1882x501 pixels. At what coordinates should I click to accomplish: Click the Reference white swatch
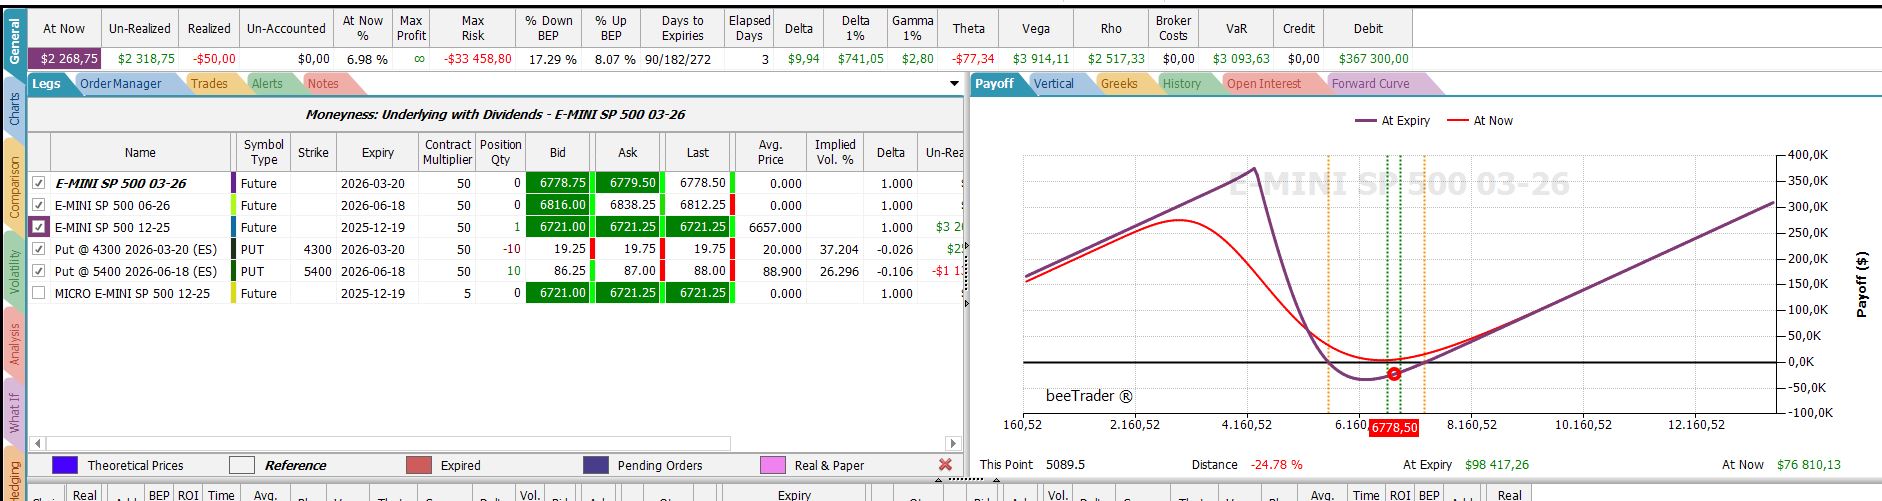[x=241, y=465]
